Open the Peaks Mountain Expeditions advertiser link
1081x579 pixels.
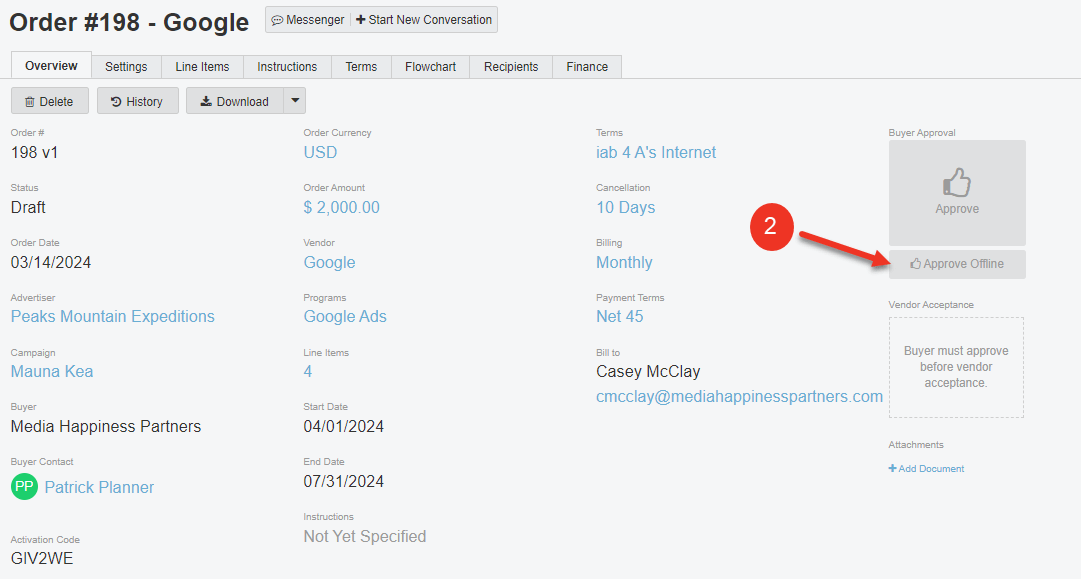[112, 316]
